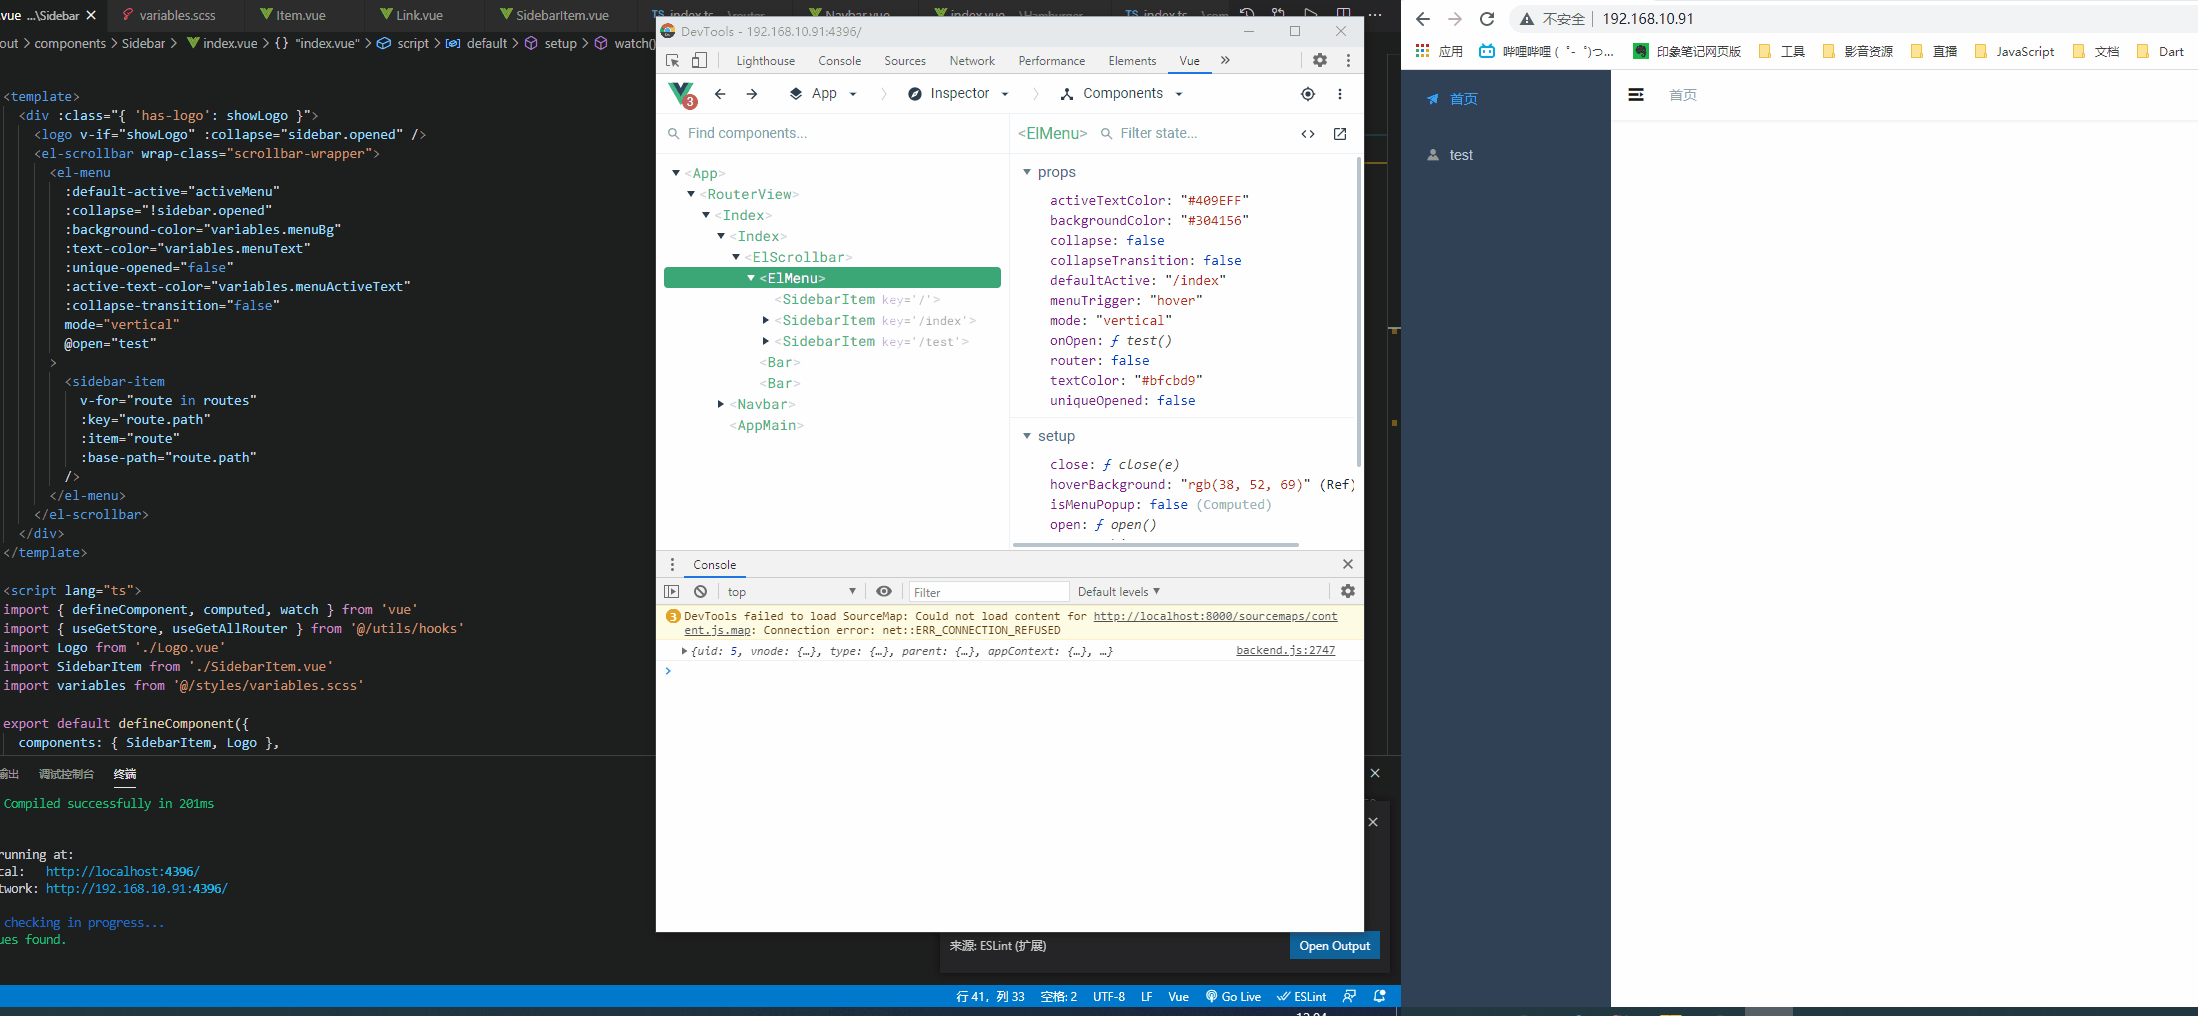Image resolution: width=2198 pixels, height=1016 pixels.
Task: Switch to the Network tab in DevTools
Action: pos(971,60)
